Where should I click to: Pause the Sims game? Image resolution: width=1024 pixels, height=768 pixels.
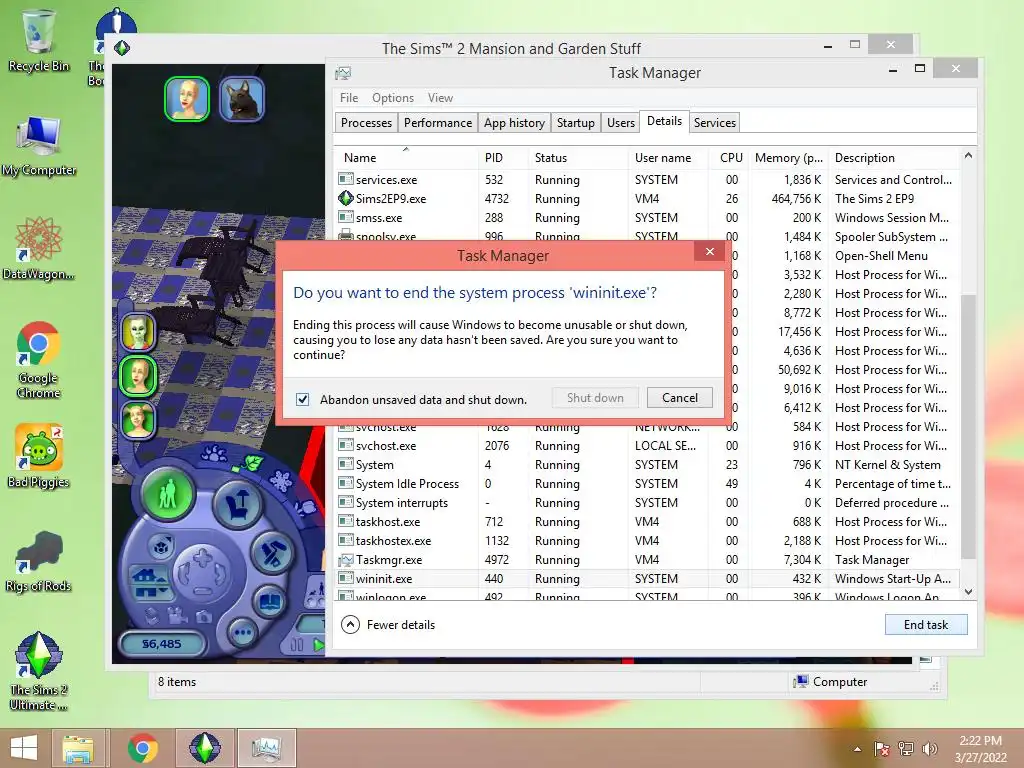pos(296,645)
